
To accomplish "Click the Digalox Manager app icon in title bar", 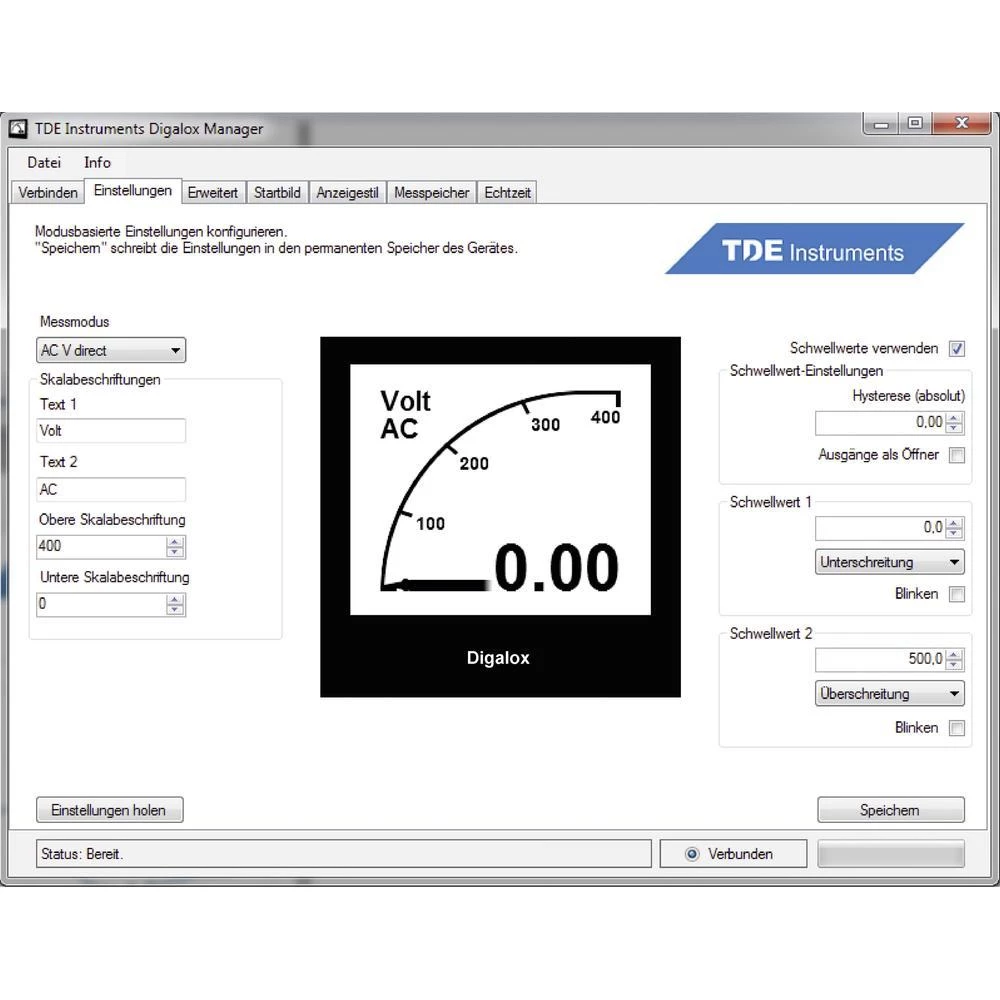I will (18, 129).
